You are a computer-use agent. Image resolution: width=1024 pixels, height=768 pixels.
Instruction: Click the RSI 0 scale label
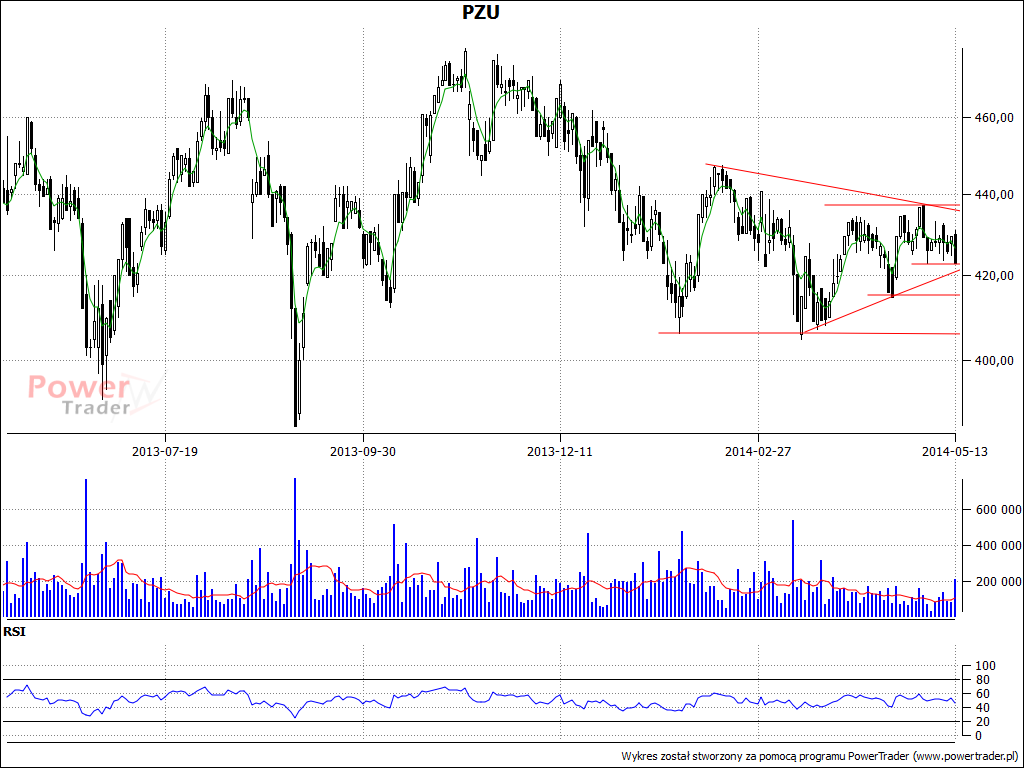click(978, 736)
